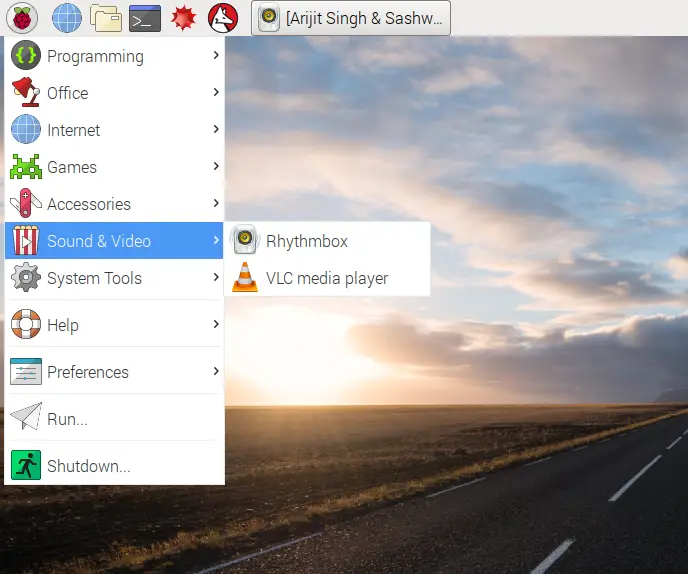Expand the Office submenu arrow
The image size is (688, 574).
tap(215, 92)
